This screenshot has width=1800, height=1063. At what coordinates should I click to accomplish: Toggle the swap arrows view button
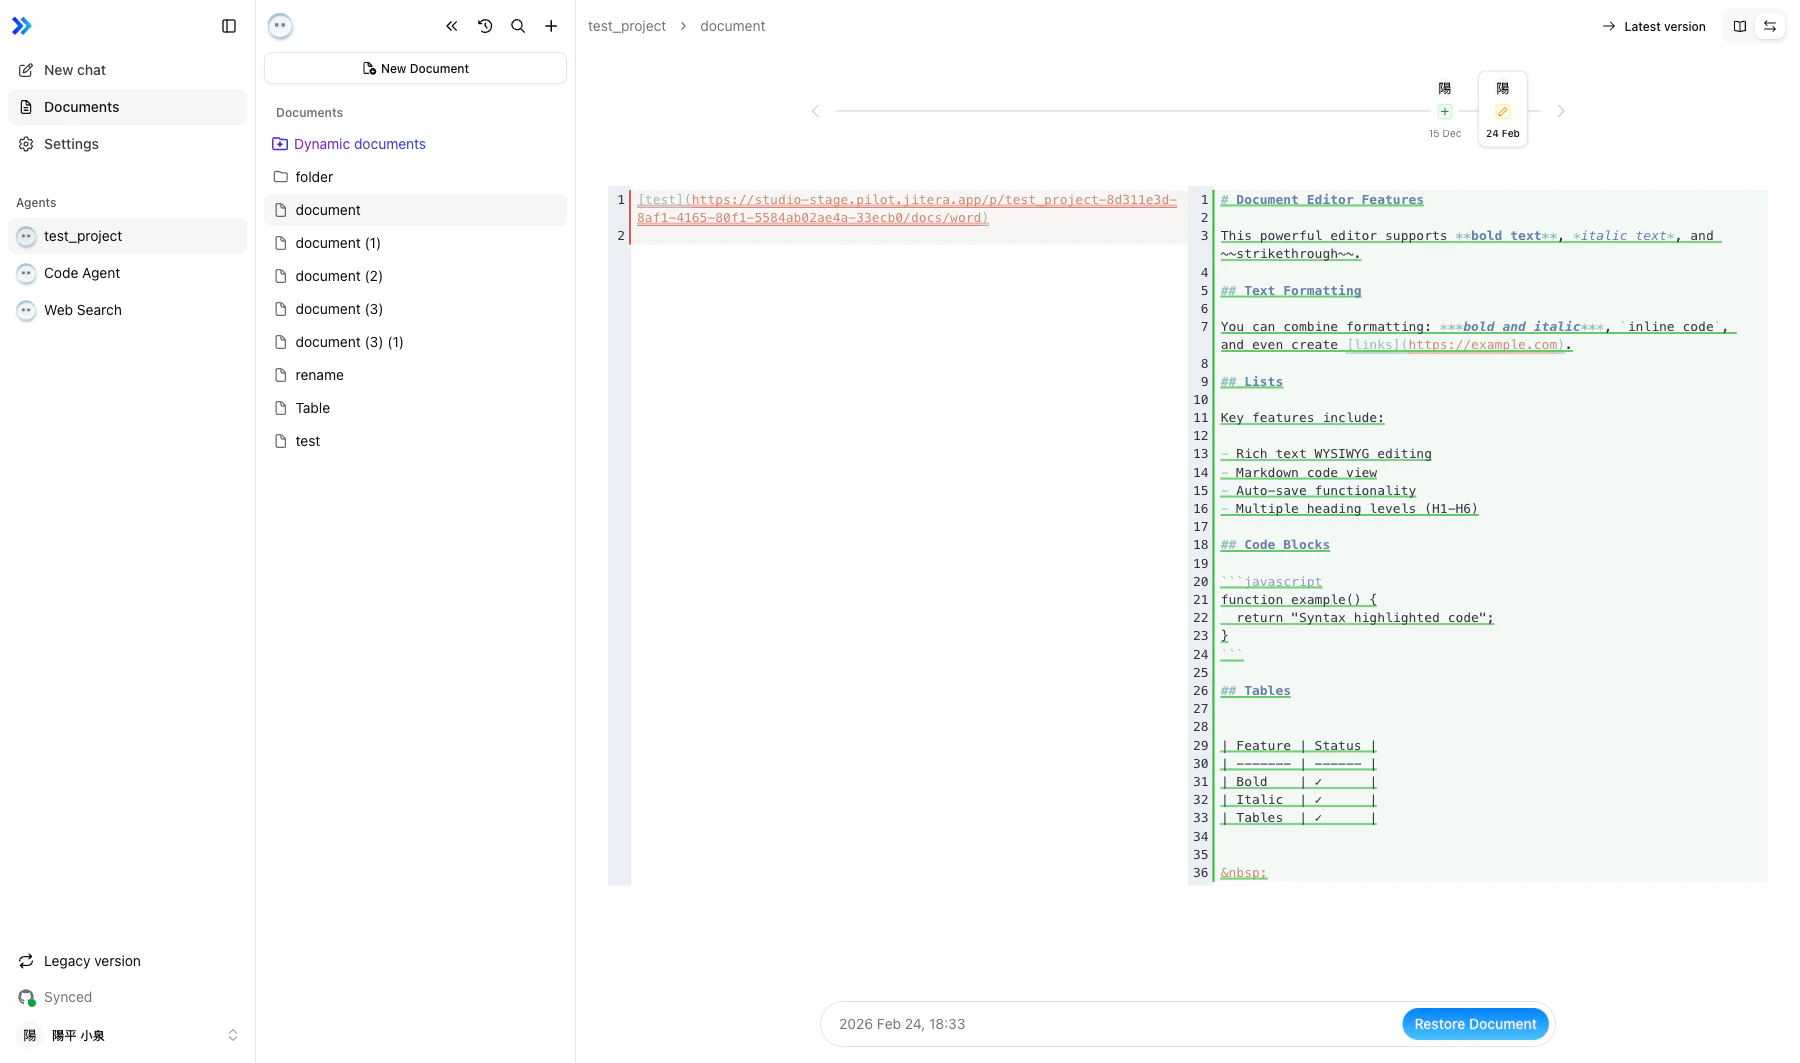1770,26
